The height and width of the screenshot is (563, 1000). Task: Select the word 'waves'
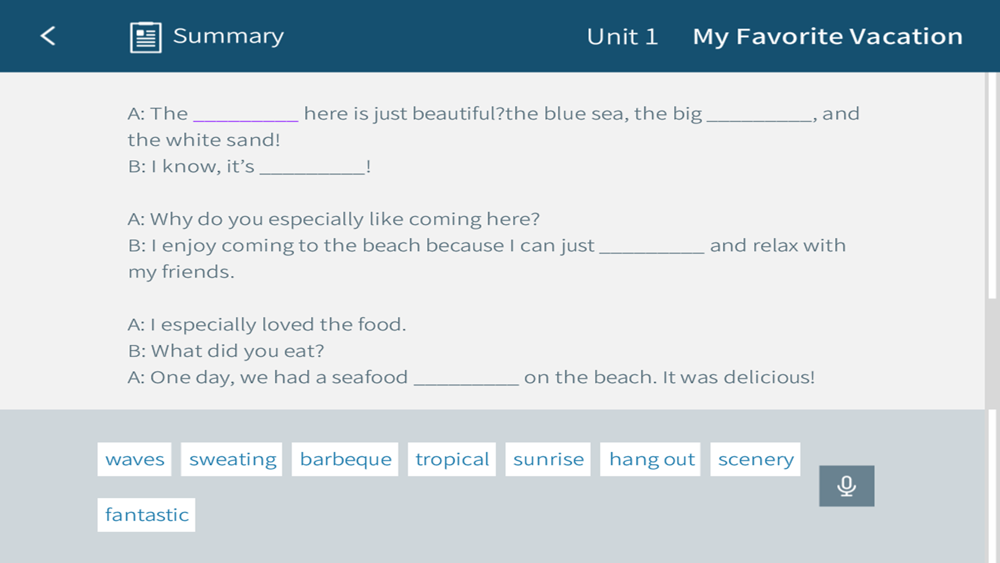tap(134, 459)
